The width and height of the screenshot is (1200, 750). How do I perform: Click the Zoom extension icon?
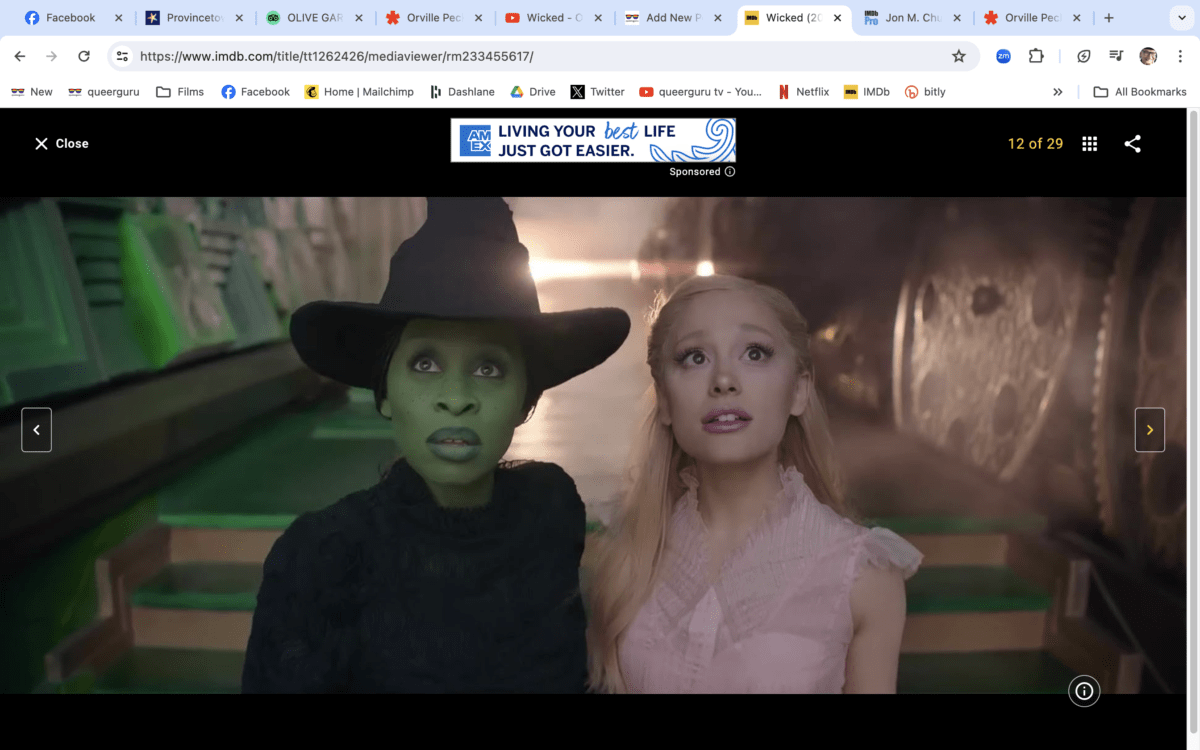(x=1003, y=56)
